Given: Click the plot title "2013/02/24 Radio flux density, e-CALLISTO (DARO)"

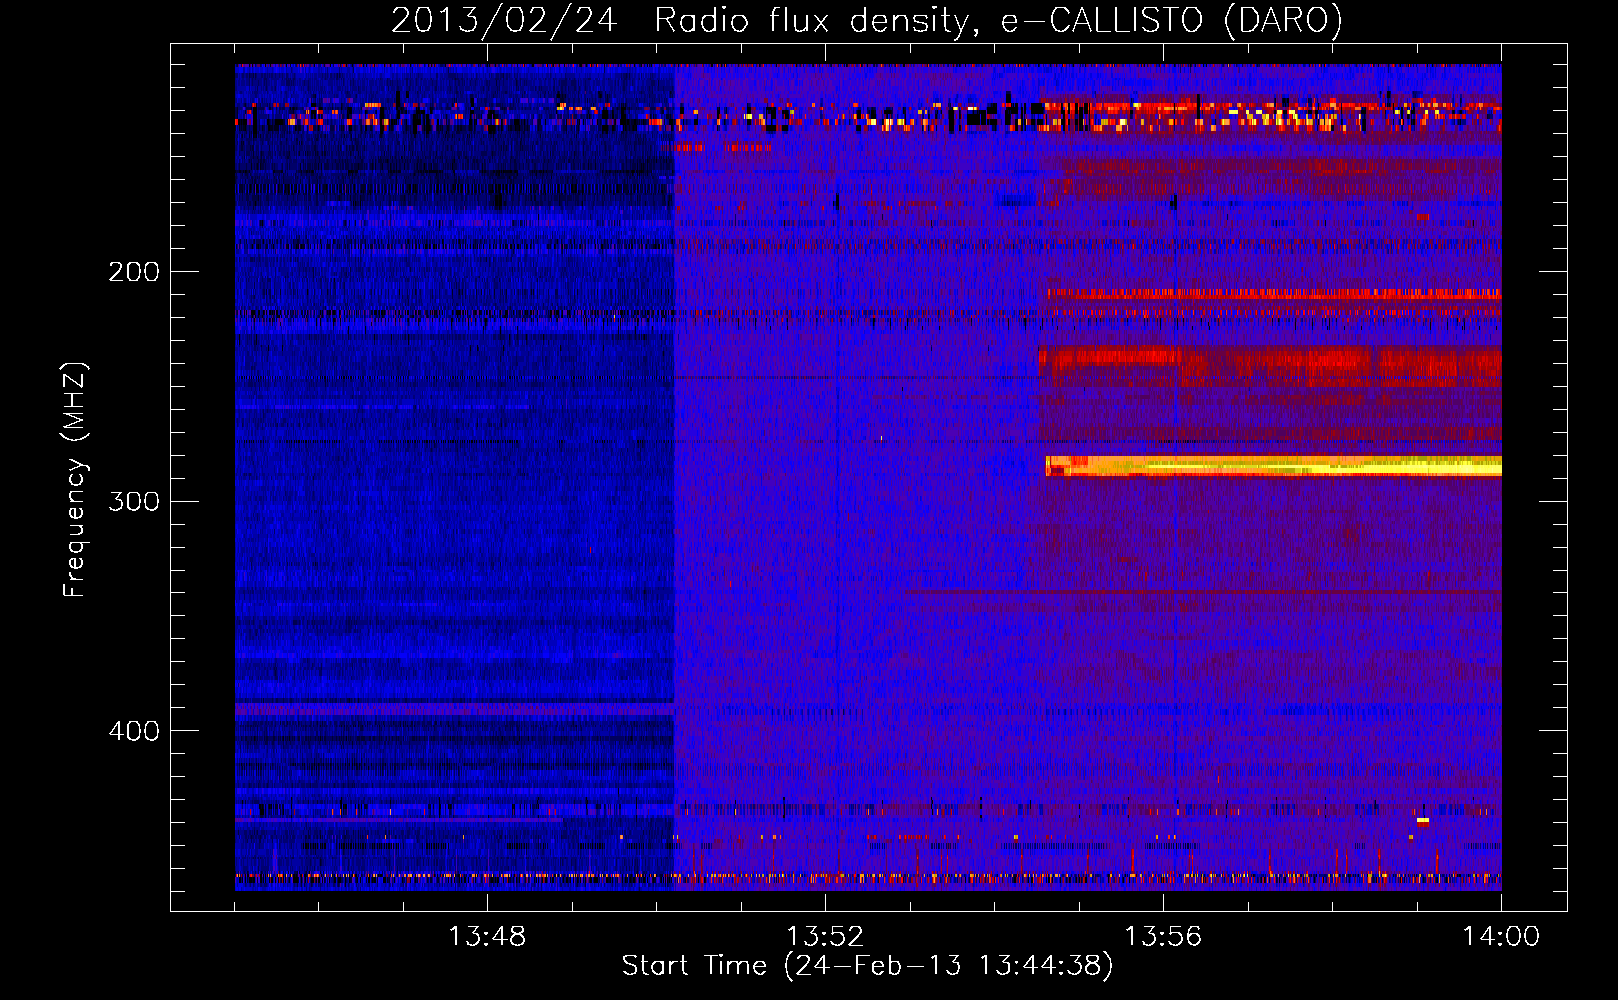Looking at the screenshot, I should [866, 20].
